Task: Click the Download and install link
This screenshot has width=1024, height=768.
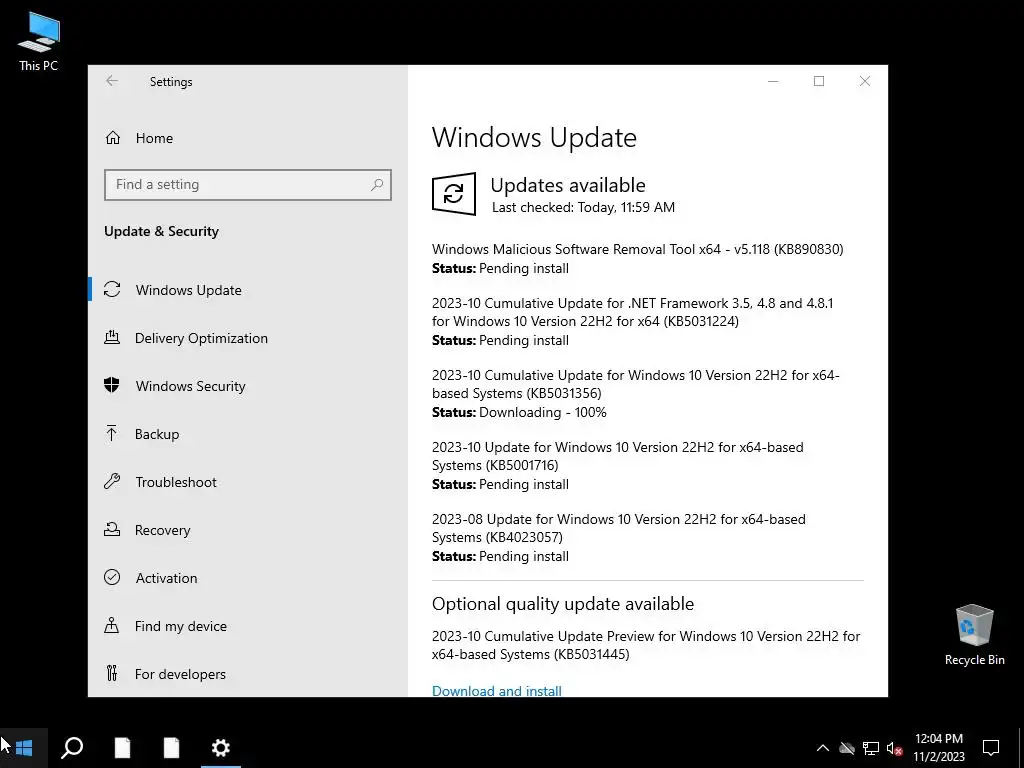Action: tap(496, 691)
